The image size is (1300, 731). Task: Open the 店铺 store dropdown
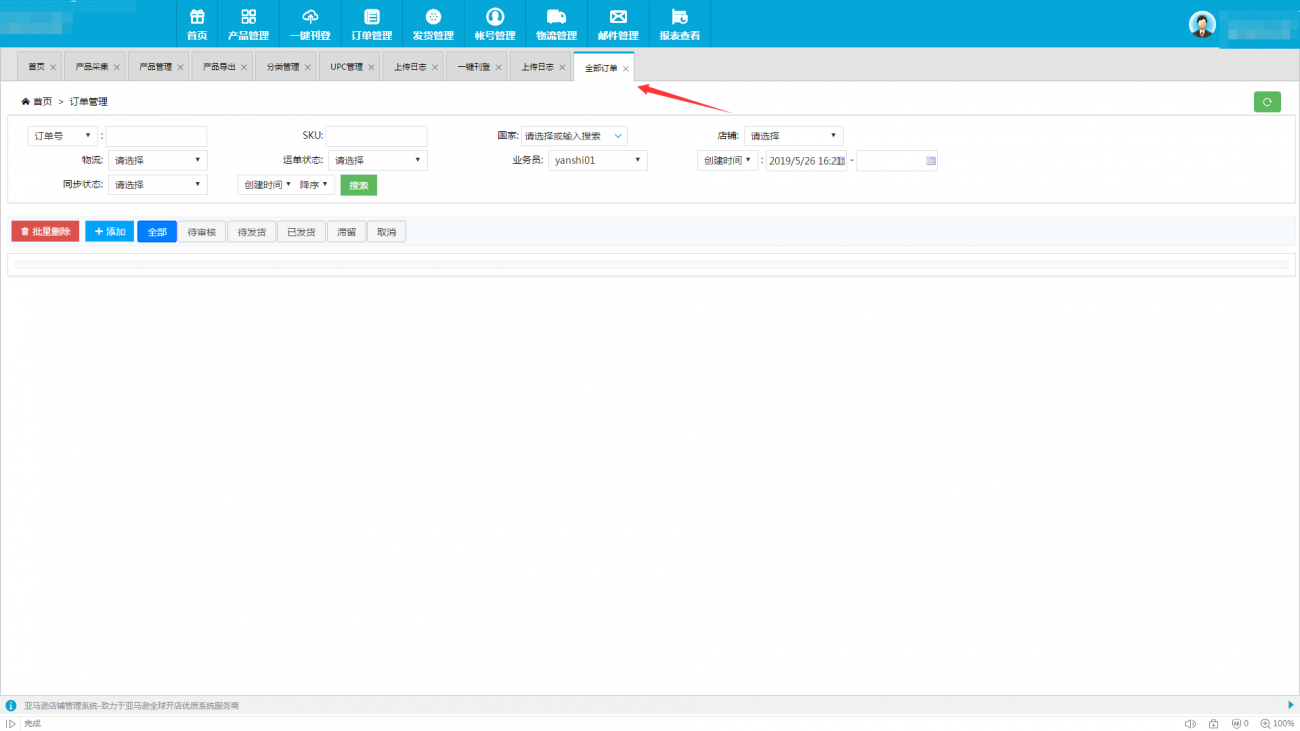793,136
